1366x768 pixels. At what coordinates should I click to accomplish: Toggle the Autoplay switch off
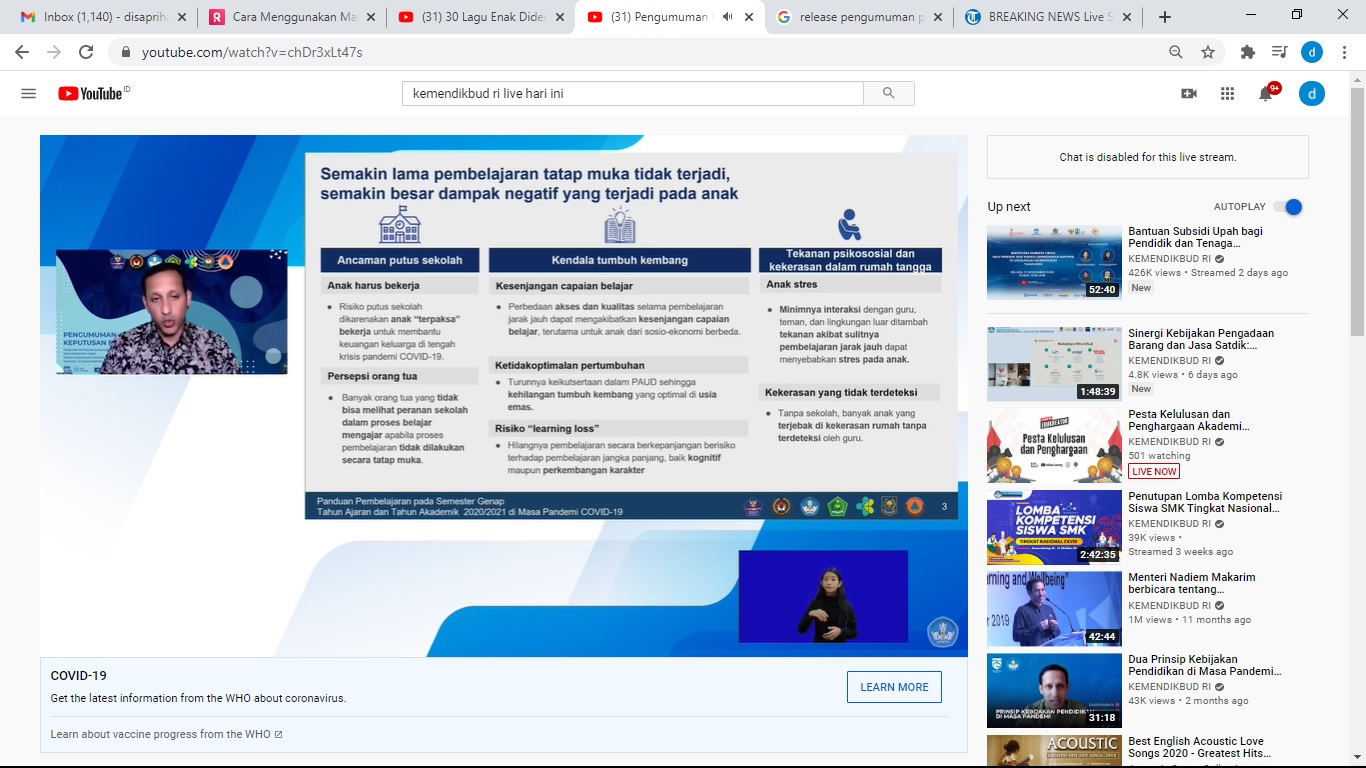click(x=1288, y=207)
